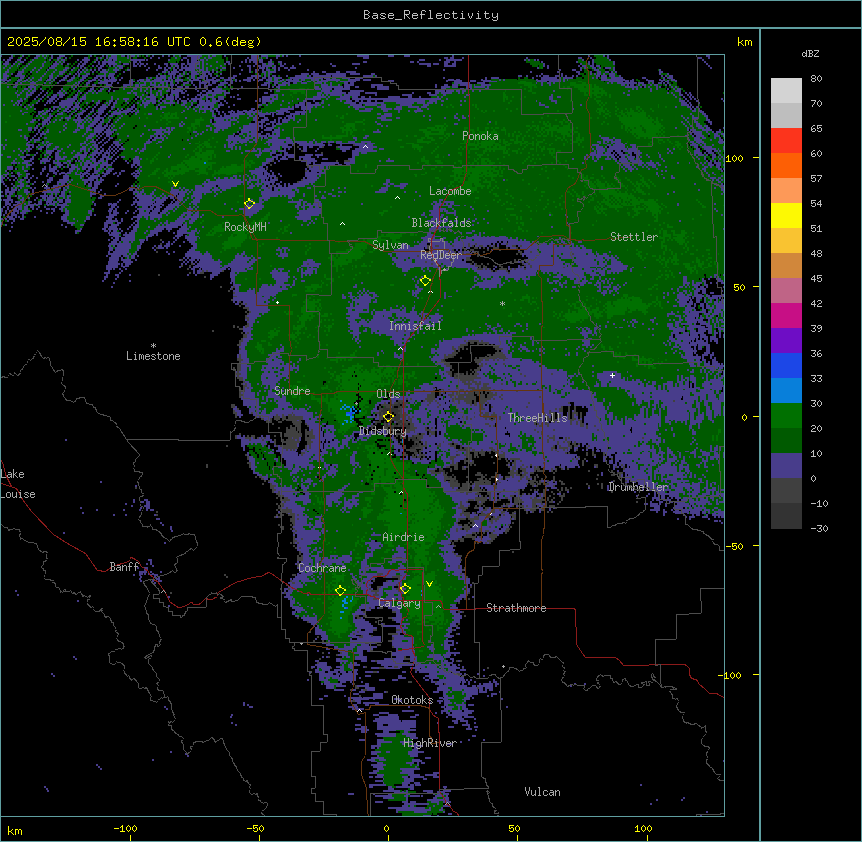Click the Okotoks city label
862x842 pixels.
(412, 700)
